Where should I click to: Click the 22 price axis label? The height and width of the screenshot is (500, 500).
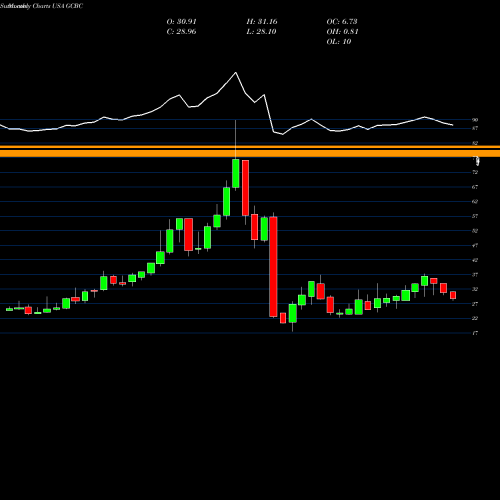click(475, 318)
